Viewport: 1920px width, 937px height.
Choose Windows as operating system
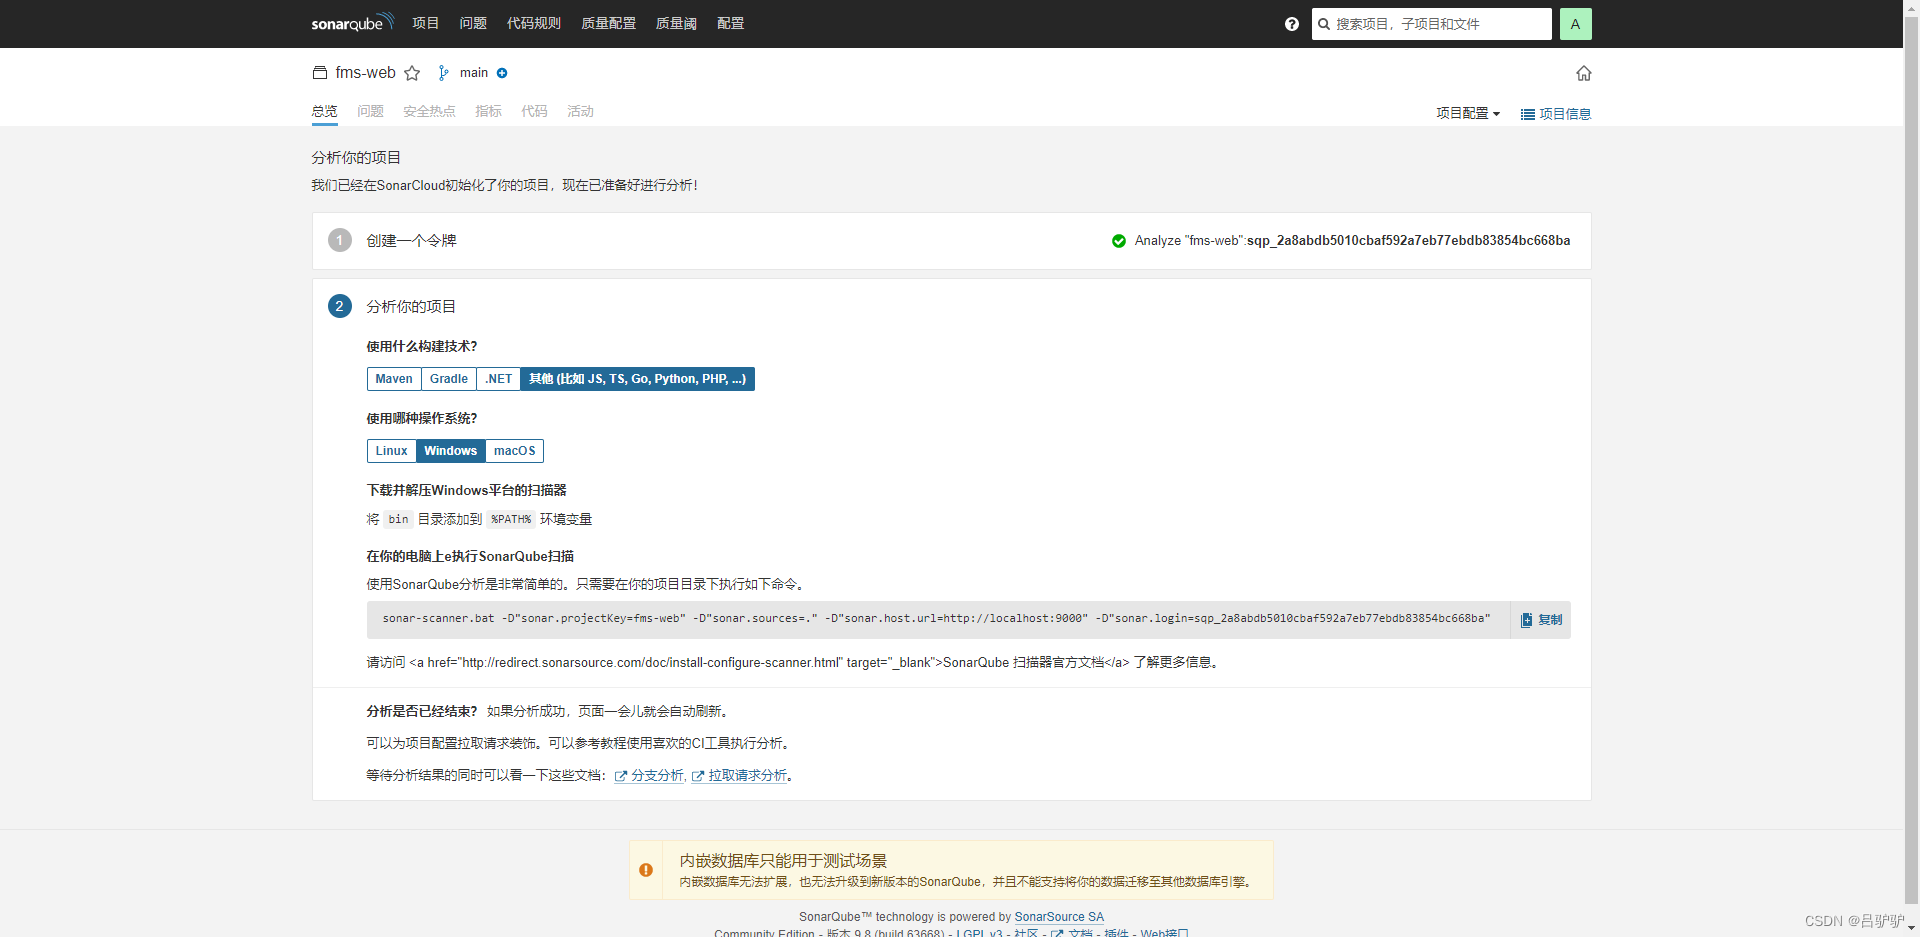[450, 451]
